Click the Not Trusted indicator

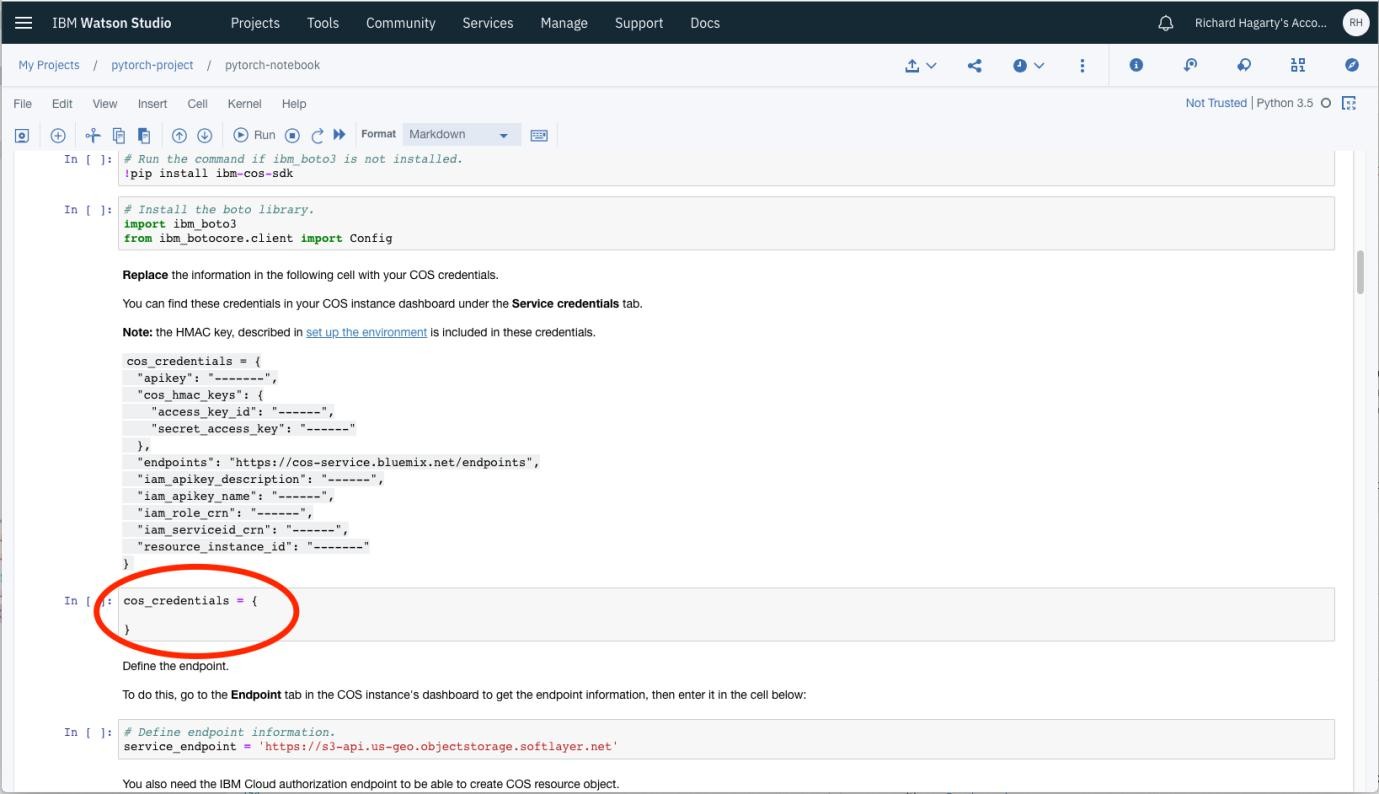pos(1216,102)
